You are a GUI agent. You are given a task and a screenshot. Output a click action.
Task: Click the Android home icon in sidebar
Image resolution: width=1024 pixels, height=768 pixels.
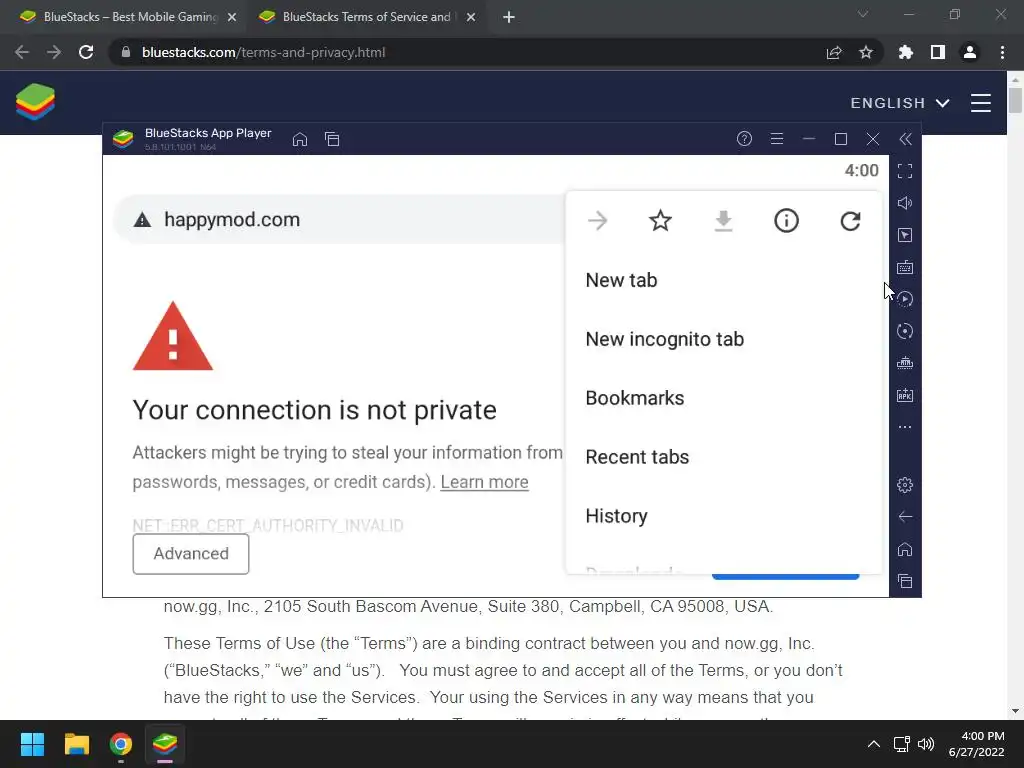[905, 549]
